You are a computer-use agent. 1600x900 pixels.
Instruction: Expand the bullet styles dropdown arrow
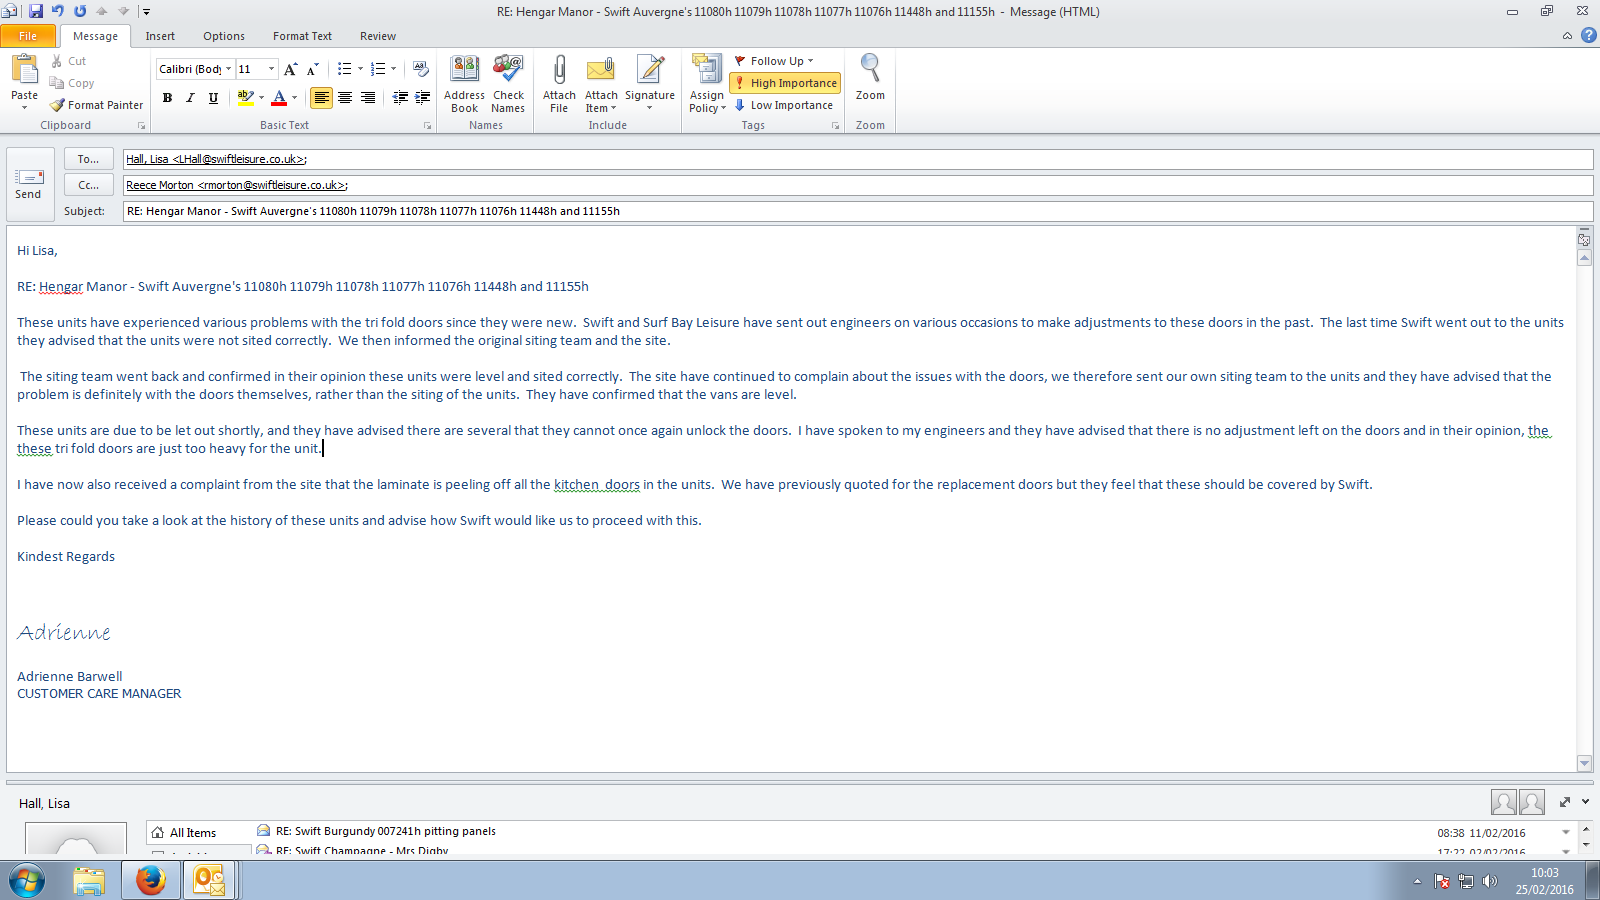click(360, 69)
